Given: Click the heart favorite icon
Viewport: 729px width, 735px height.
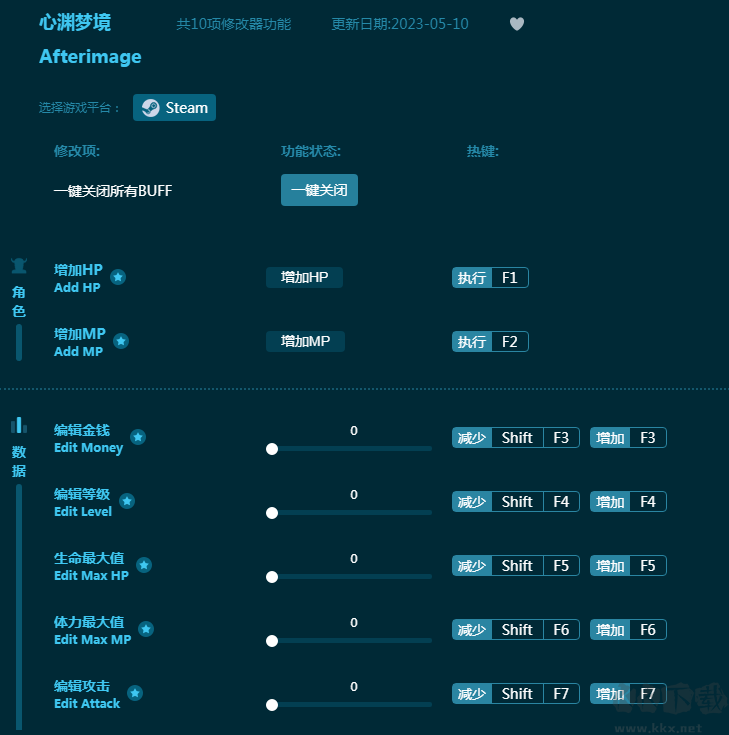Looking at the screenshot, I should point(517,24).
